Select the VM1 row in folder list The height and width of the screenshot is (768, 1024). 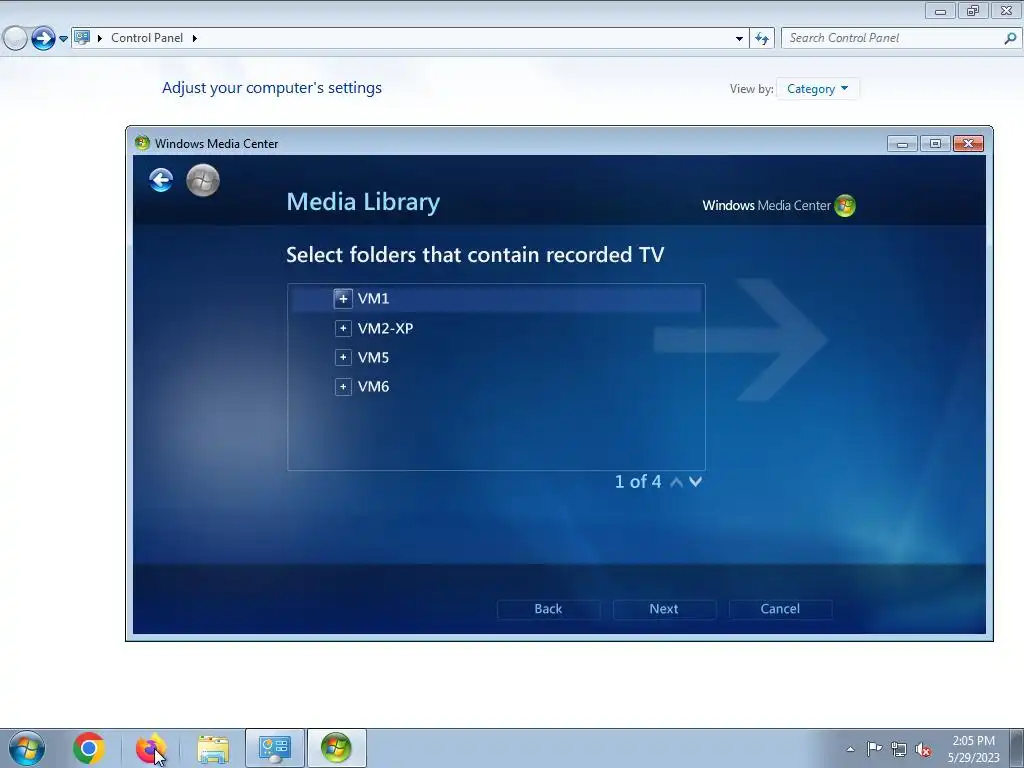(x=496, y=298)
